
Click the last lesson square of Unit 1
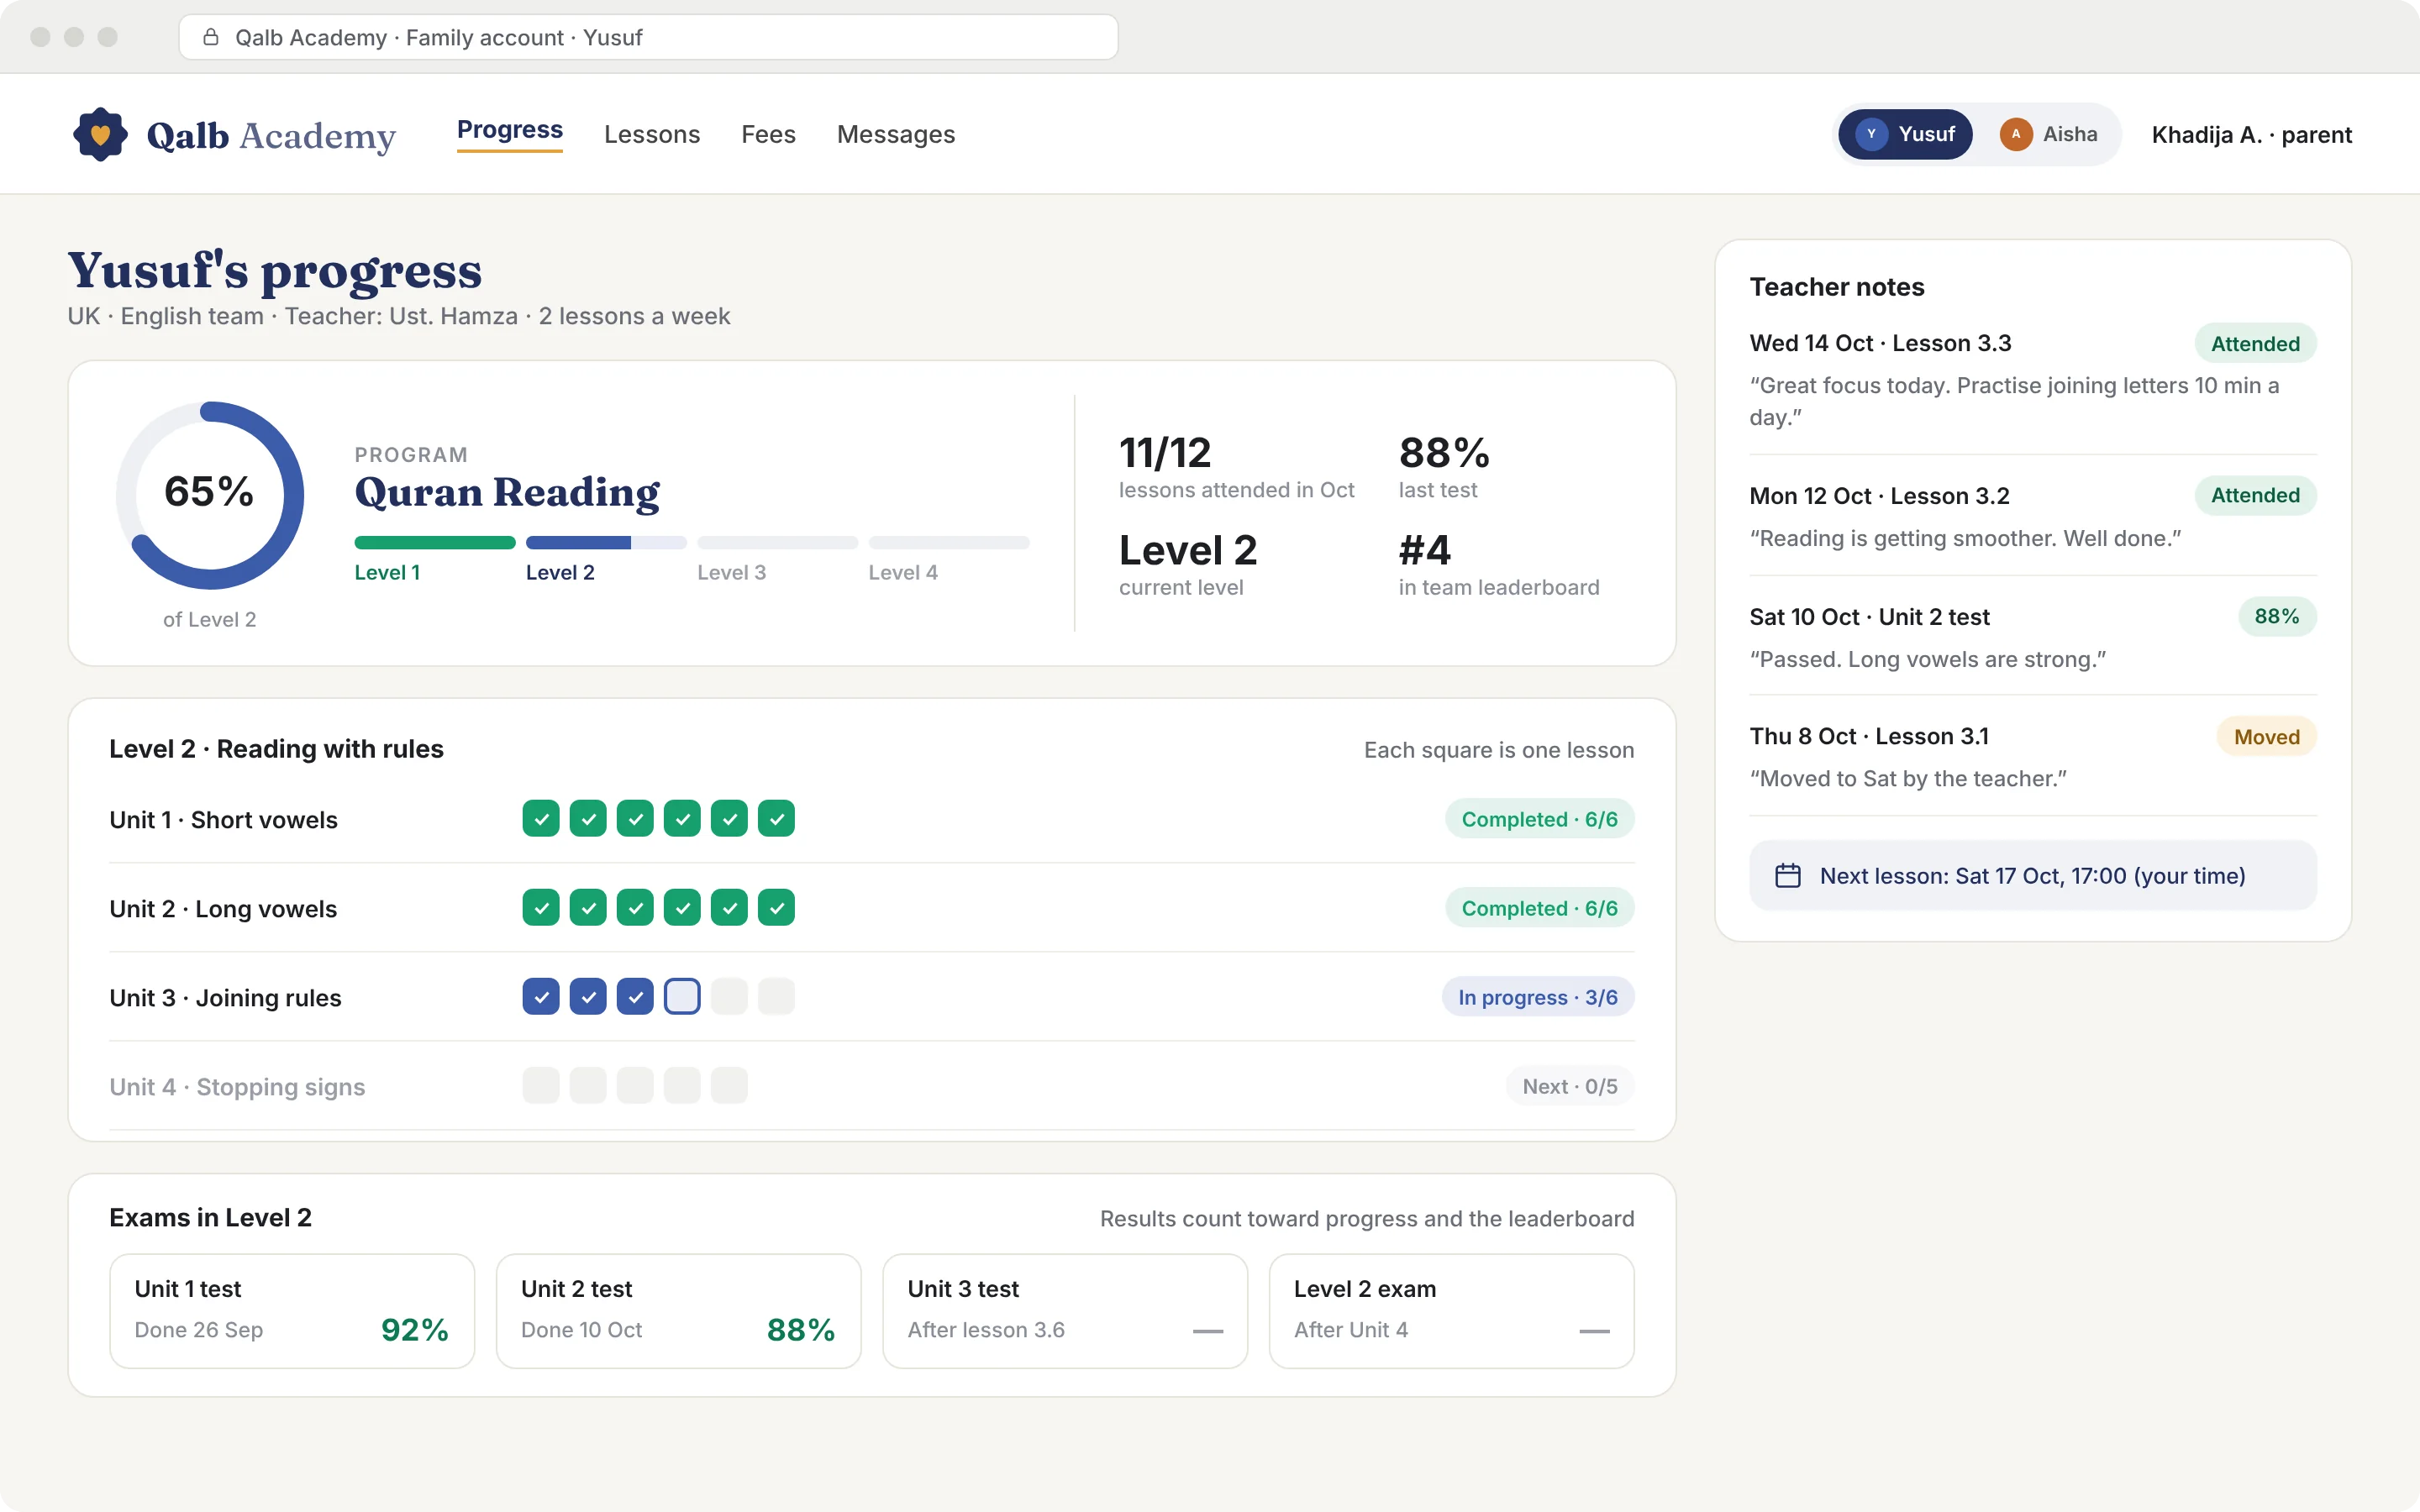pos(776,819)
